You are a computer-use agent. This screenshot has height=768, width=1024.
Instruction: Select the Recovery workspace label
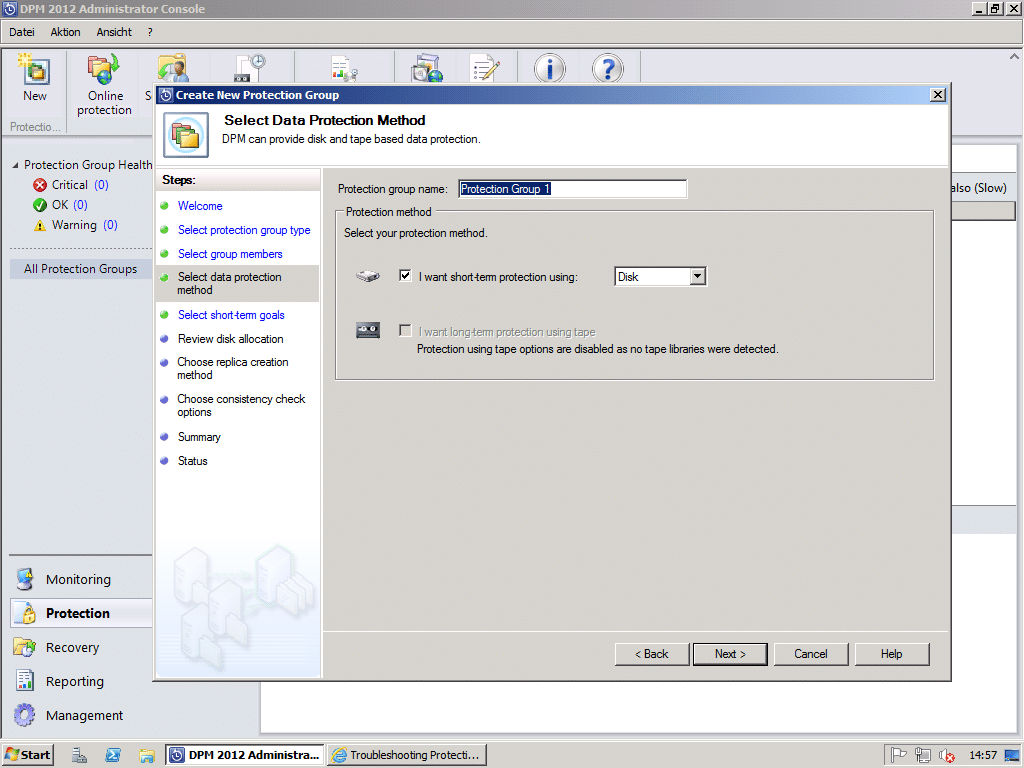pyautogui.click(x=72, y=647)
